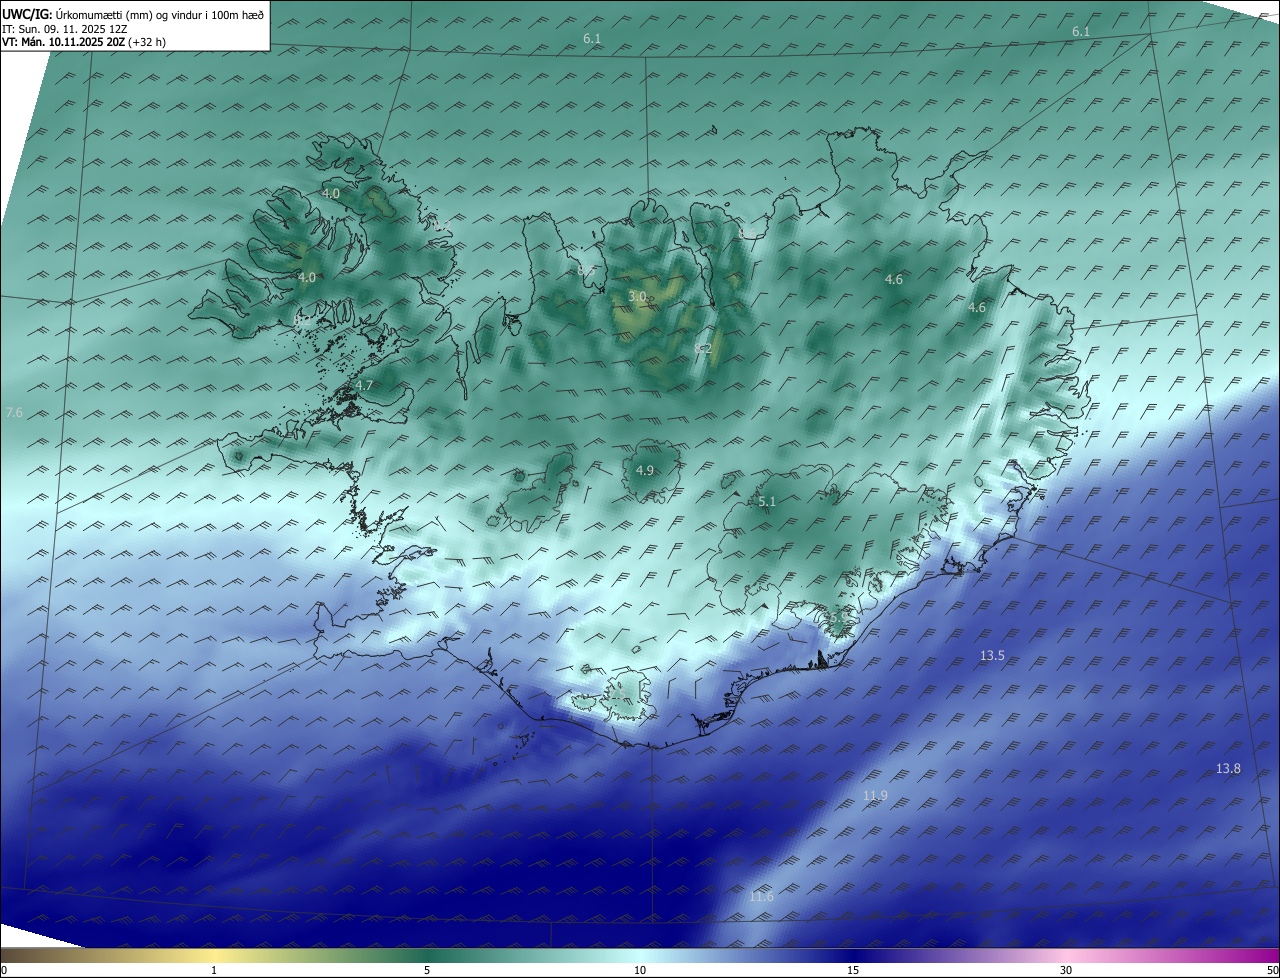This screenshot has height=978, width=1280.
Task: Click the 1 tick on the color scale
Action: pos(214,971)
